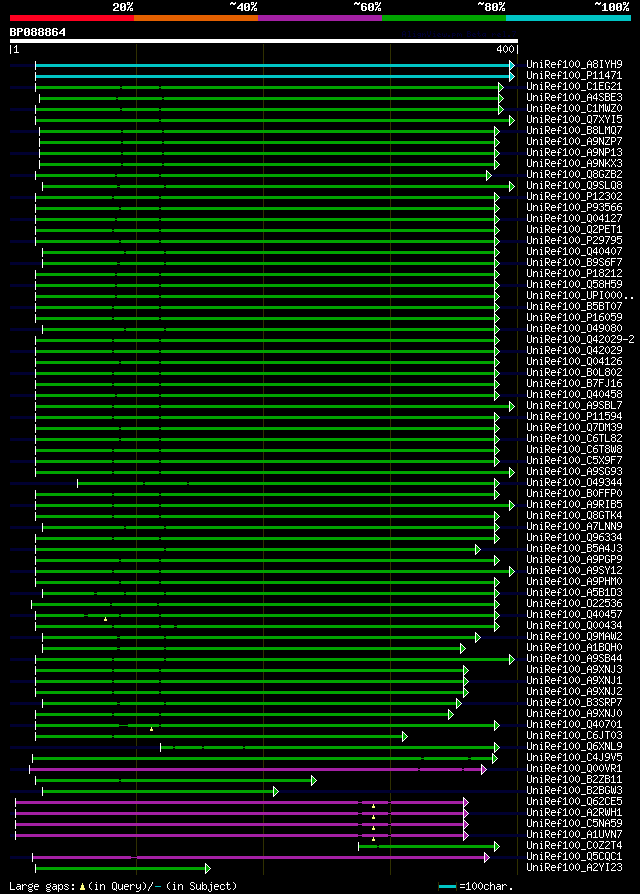Select the UniRef100_Q6XNL9 label
This screenshot has height=894, width=640.
click(574, 746)
